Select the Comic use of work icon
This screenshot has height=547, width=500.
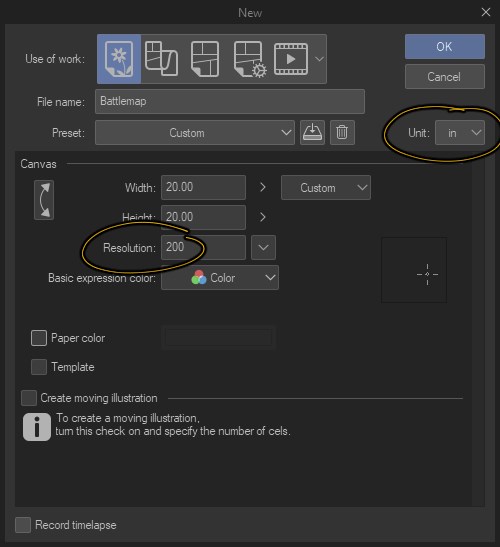205,59
